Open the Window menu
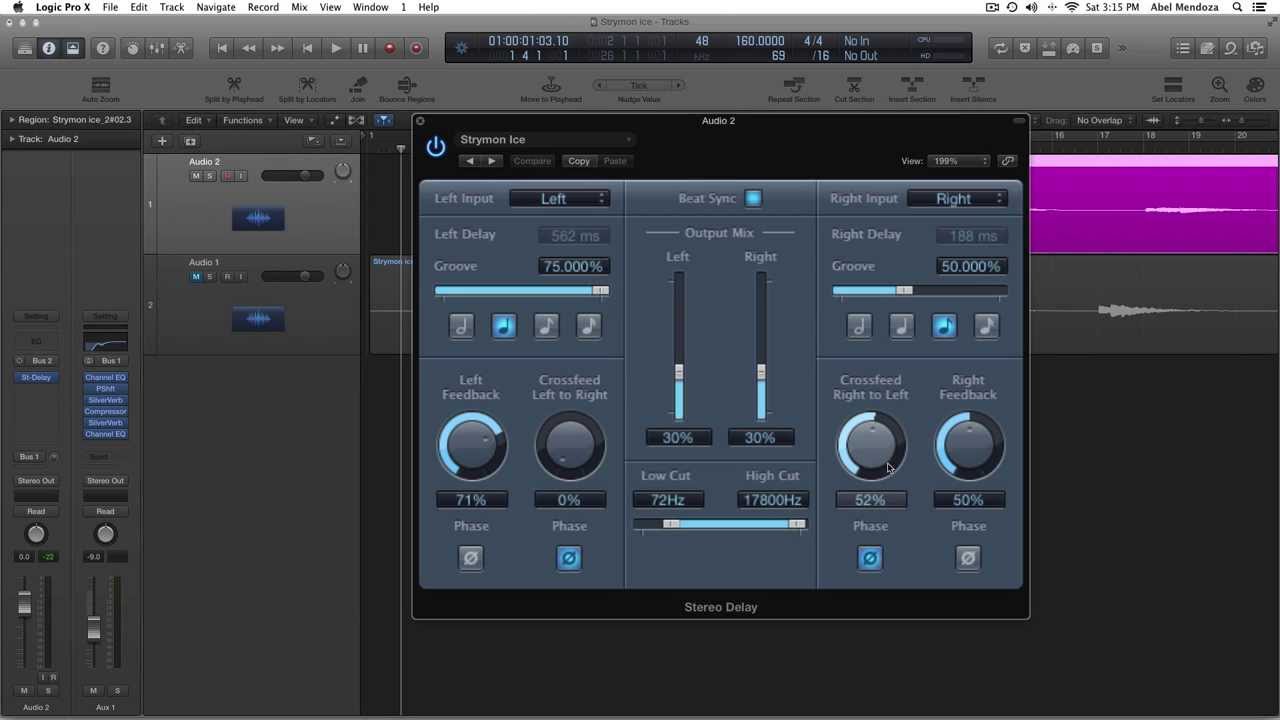Screen dimensions: 1280x720 (370, 7)
